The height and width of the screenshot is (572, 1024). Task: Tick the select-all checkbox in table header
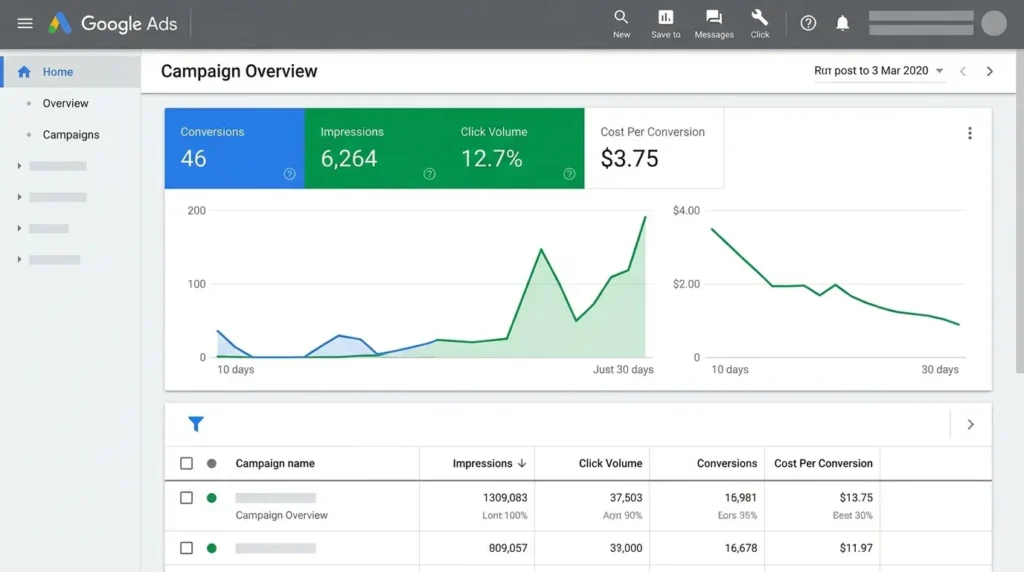186,463
